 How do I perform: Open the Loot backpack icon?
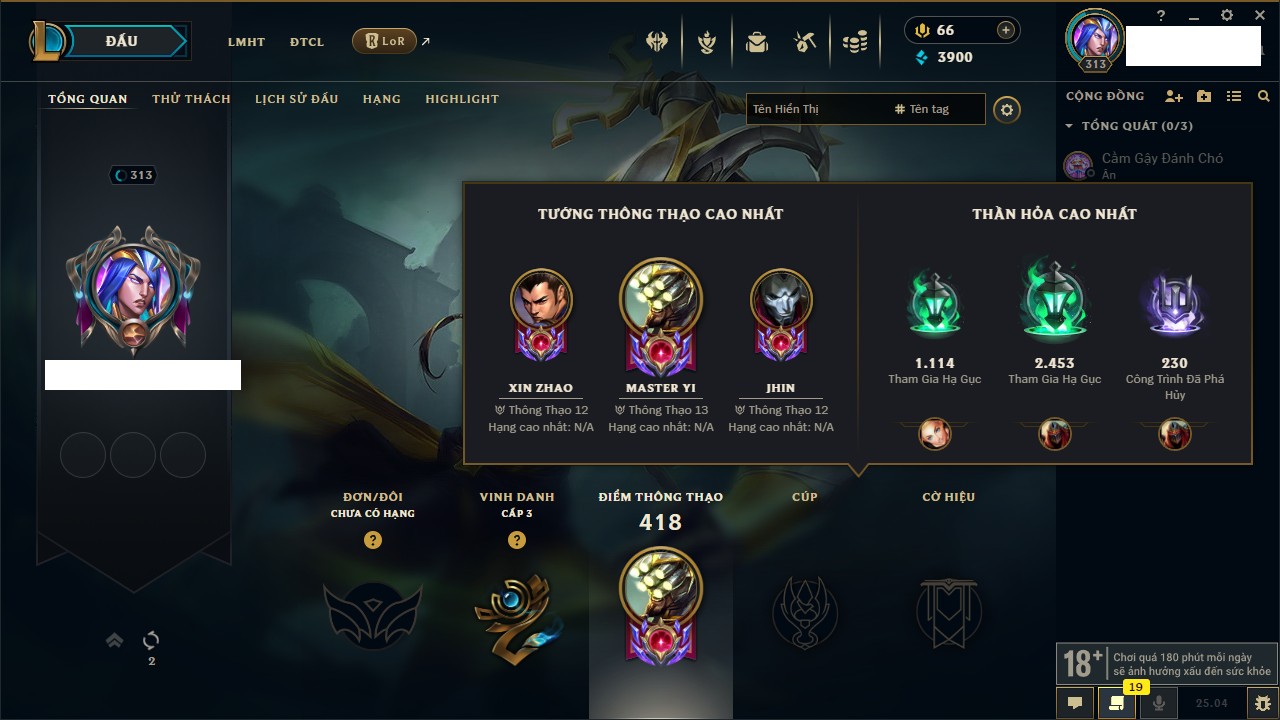[x=757, y=42]
